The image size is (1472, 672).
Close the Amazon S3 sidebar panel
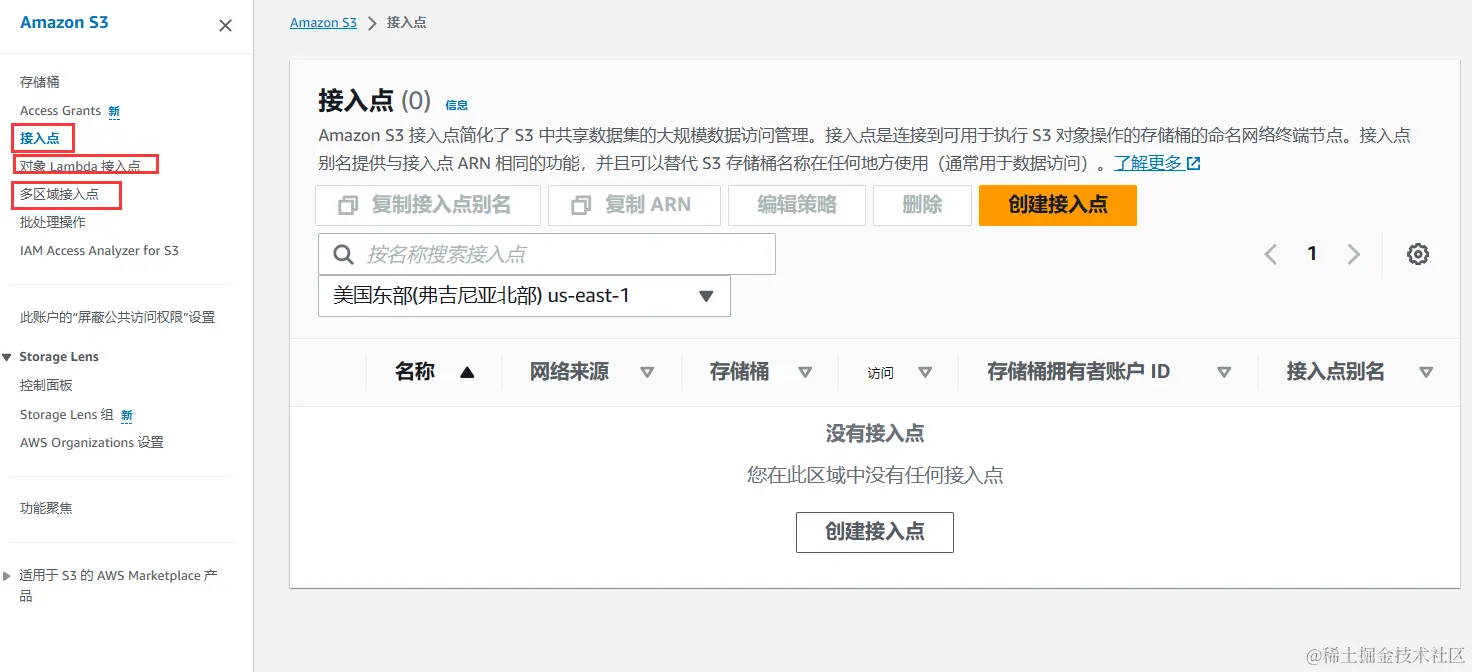(225, 26)
